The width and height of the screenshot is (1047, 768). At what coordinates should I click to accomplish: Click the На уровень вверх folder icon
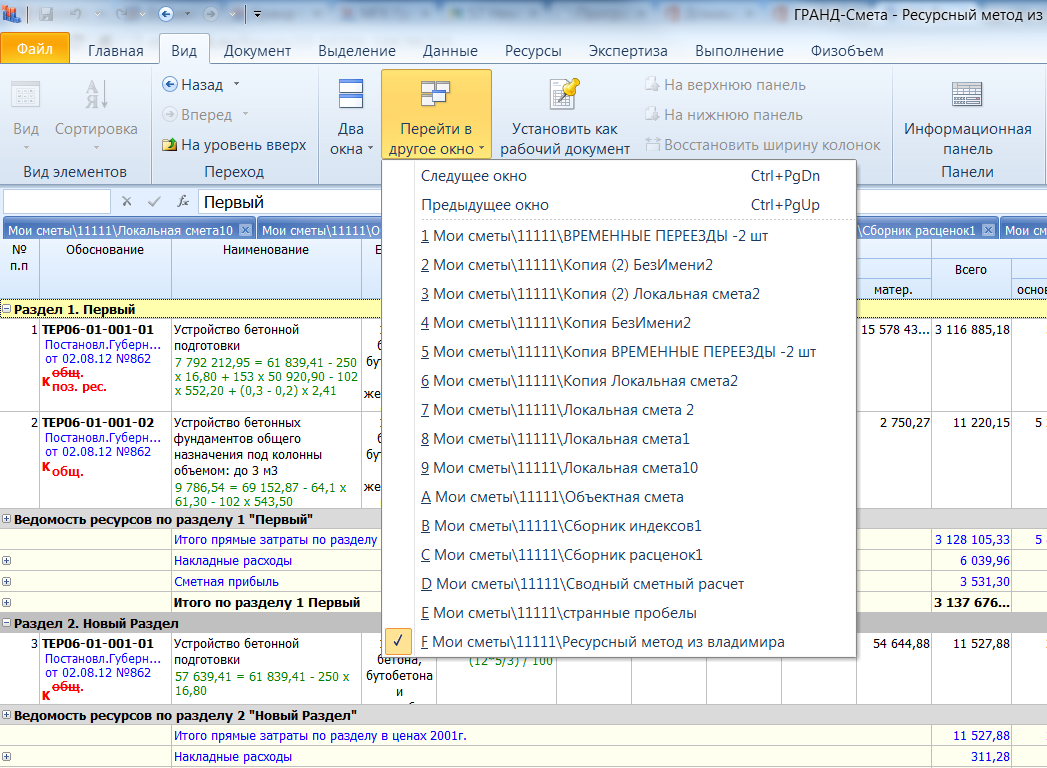[170, 145]
